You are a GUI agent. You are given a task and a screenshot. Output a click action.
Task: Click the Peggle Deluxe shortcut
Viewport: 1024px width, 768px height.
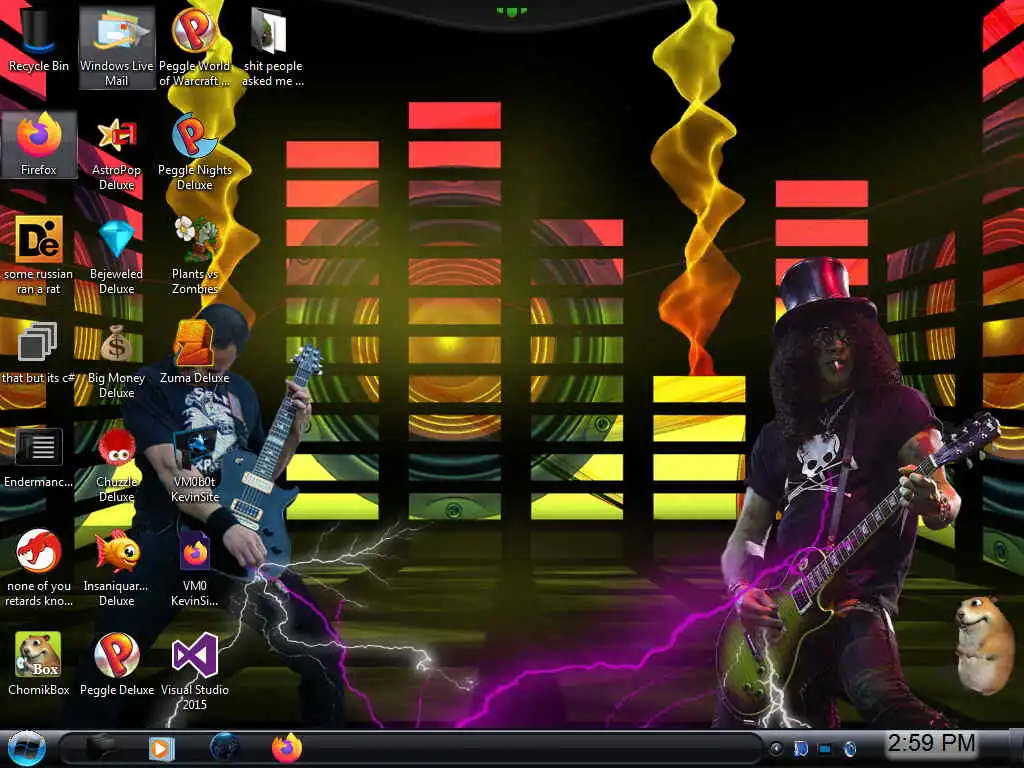pyautogui.click(x=116, y=664)
